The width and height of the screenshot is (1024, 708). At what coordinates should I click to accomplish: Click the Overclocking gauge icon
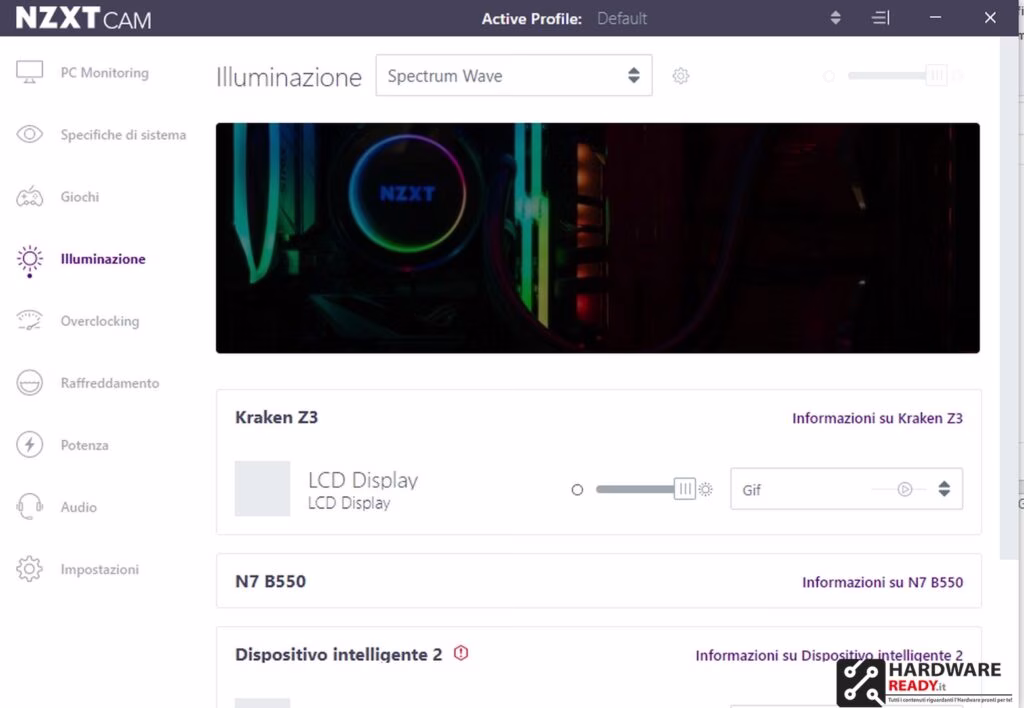[29, 321]
